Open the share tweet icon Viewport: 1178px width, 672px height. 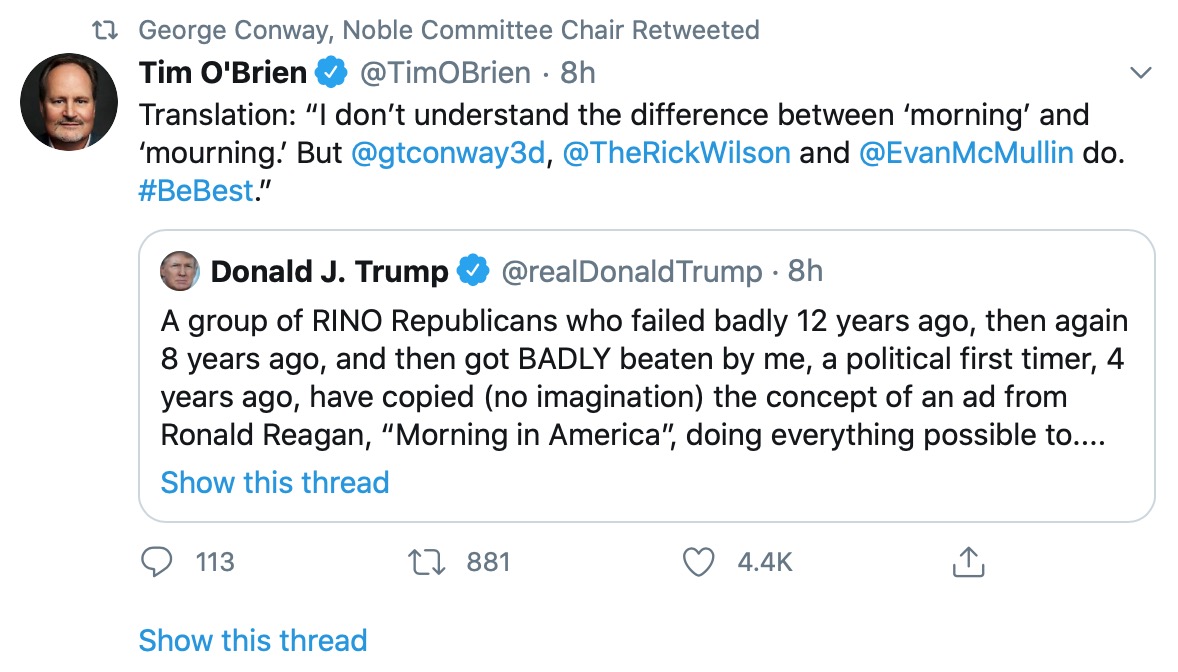(968, 562)
